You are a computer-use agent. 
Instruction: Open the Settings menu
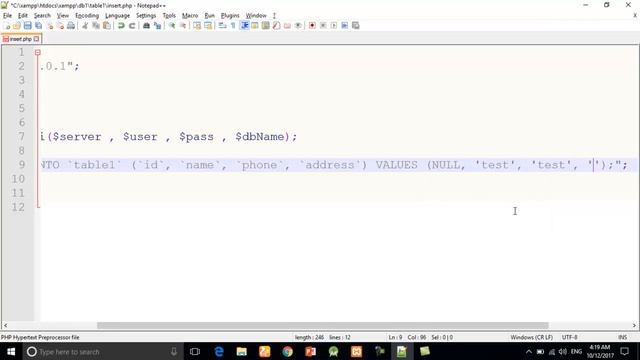(146, 16)
